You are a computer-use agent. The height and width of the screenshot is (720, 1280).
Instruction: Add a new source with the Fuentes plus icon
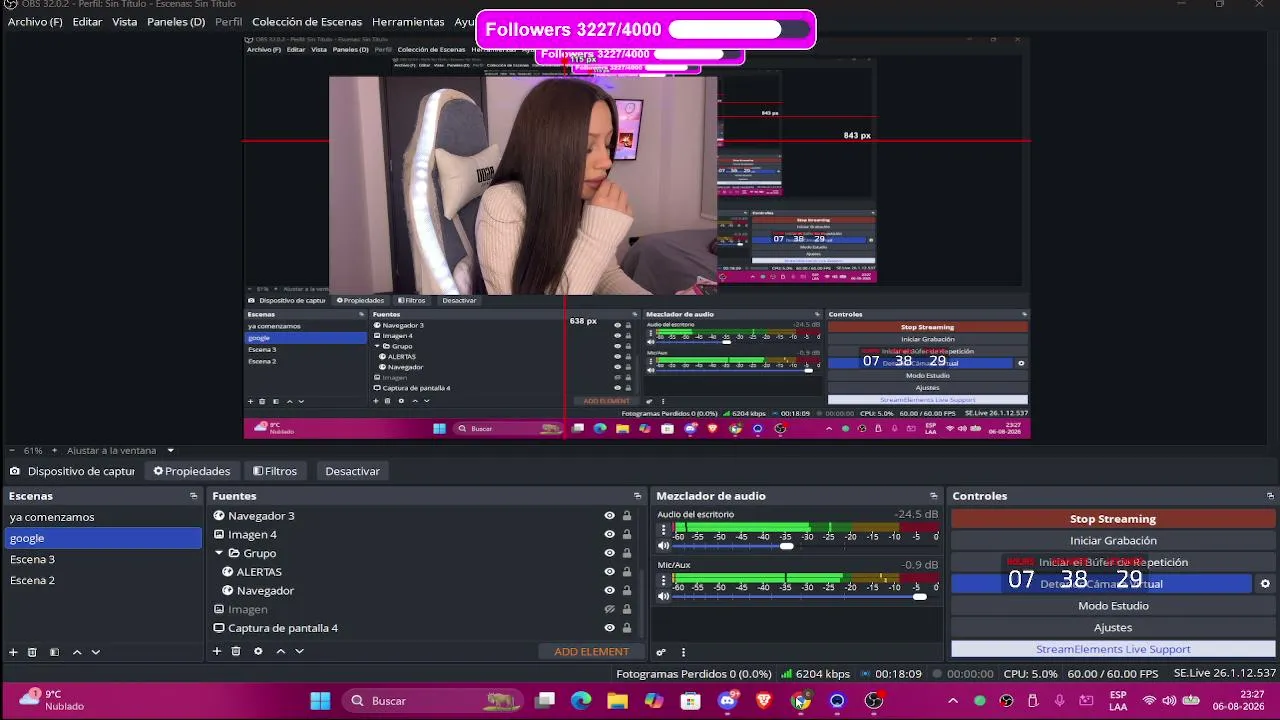coord(216,651)
